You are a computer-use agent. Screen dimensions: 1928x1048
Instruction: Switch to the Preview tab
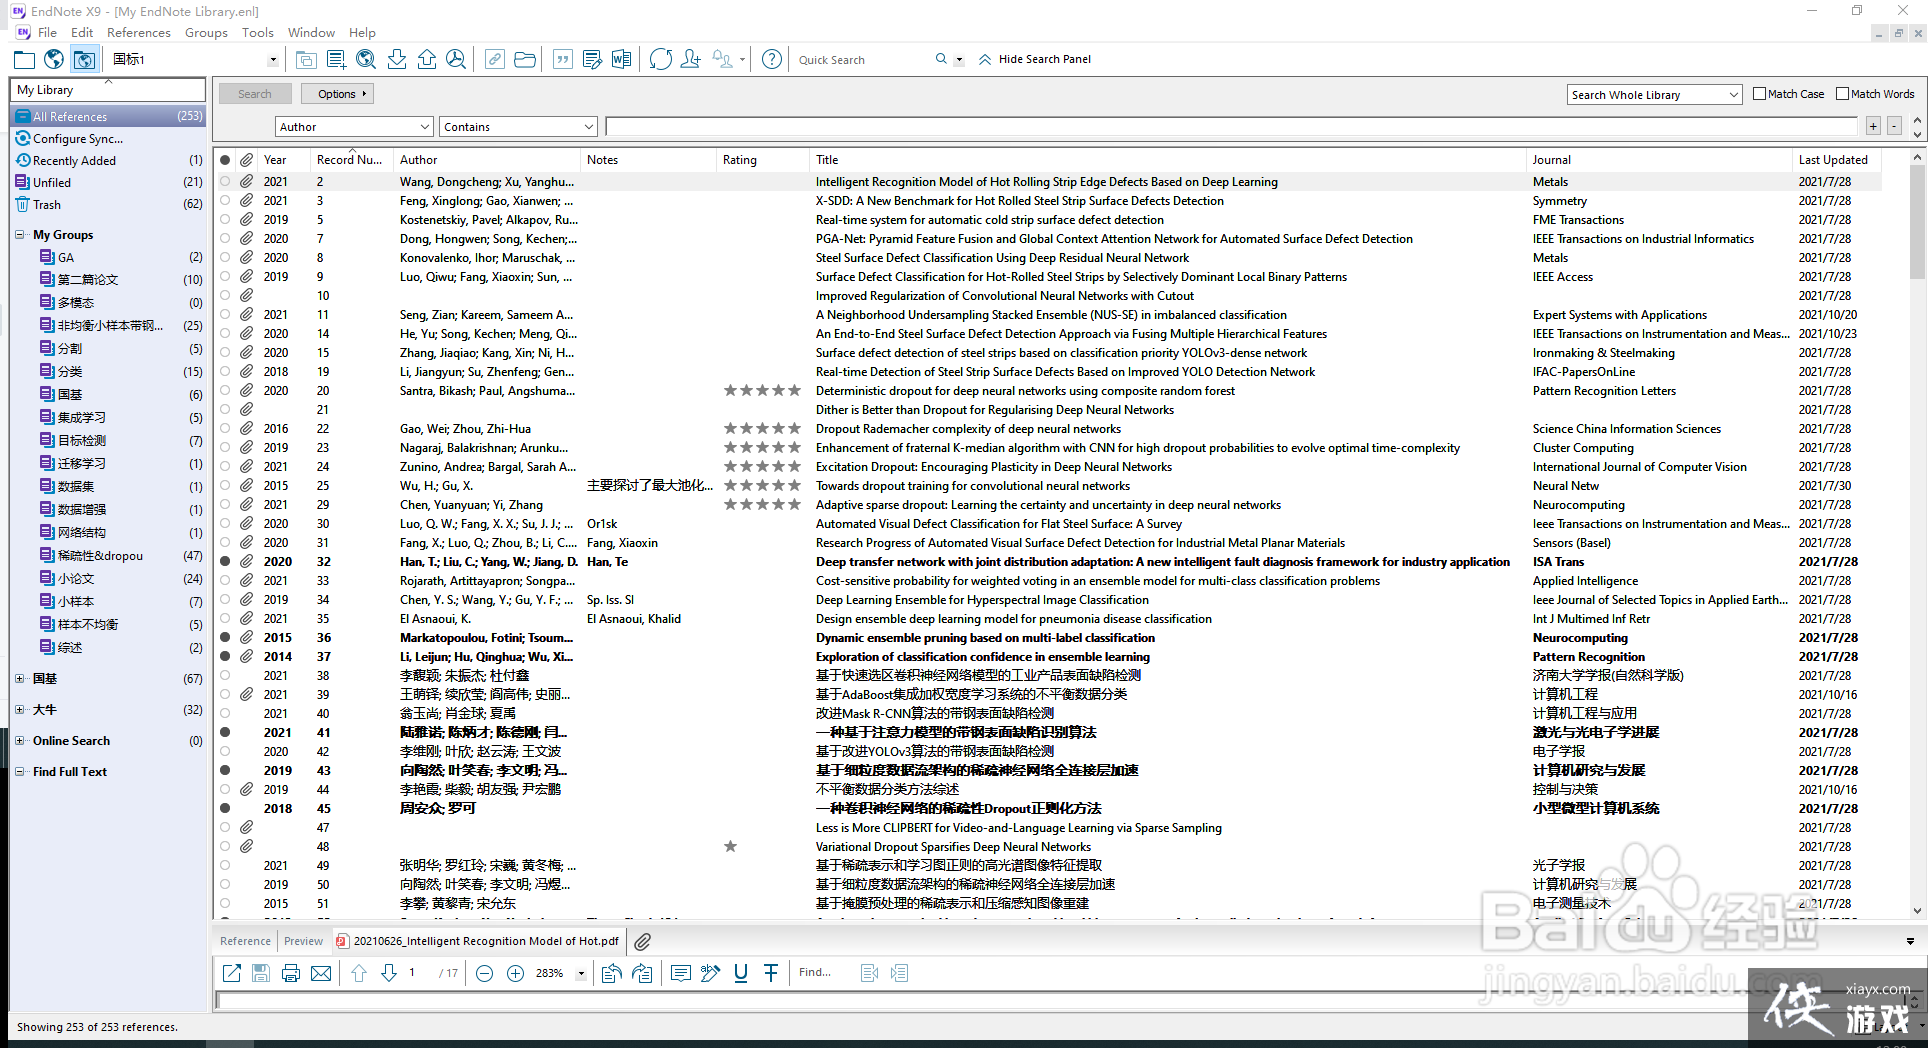point(303,941)
